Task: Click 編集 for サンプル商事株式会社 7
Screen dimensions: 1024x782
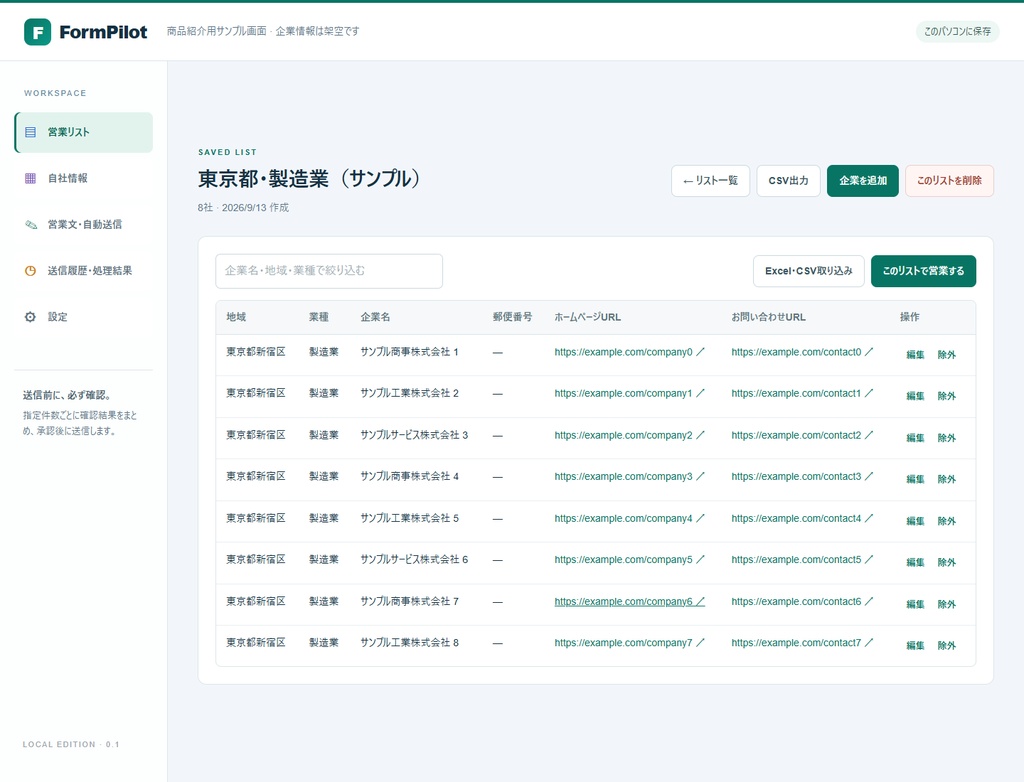Action: pos(915,604)
